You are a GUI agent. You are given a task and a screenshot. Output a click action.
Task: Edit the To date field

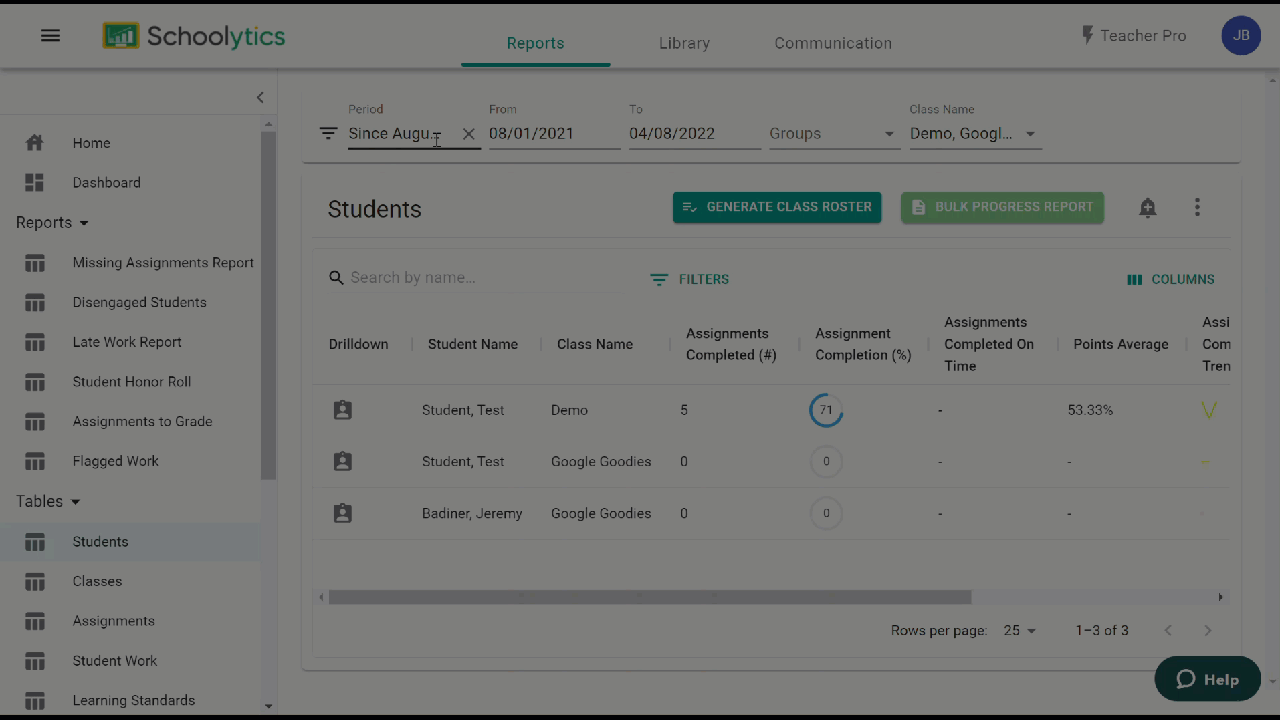pyautogui.click(x=694, y=134)
